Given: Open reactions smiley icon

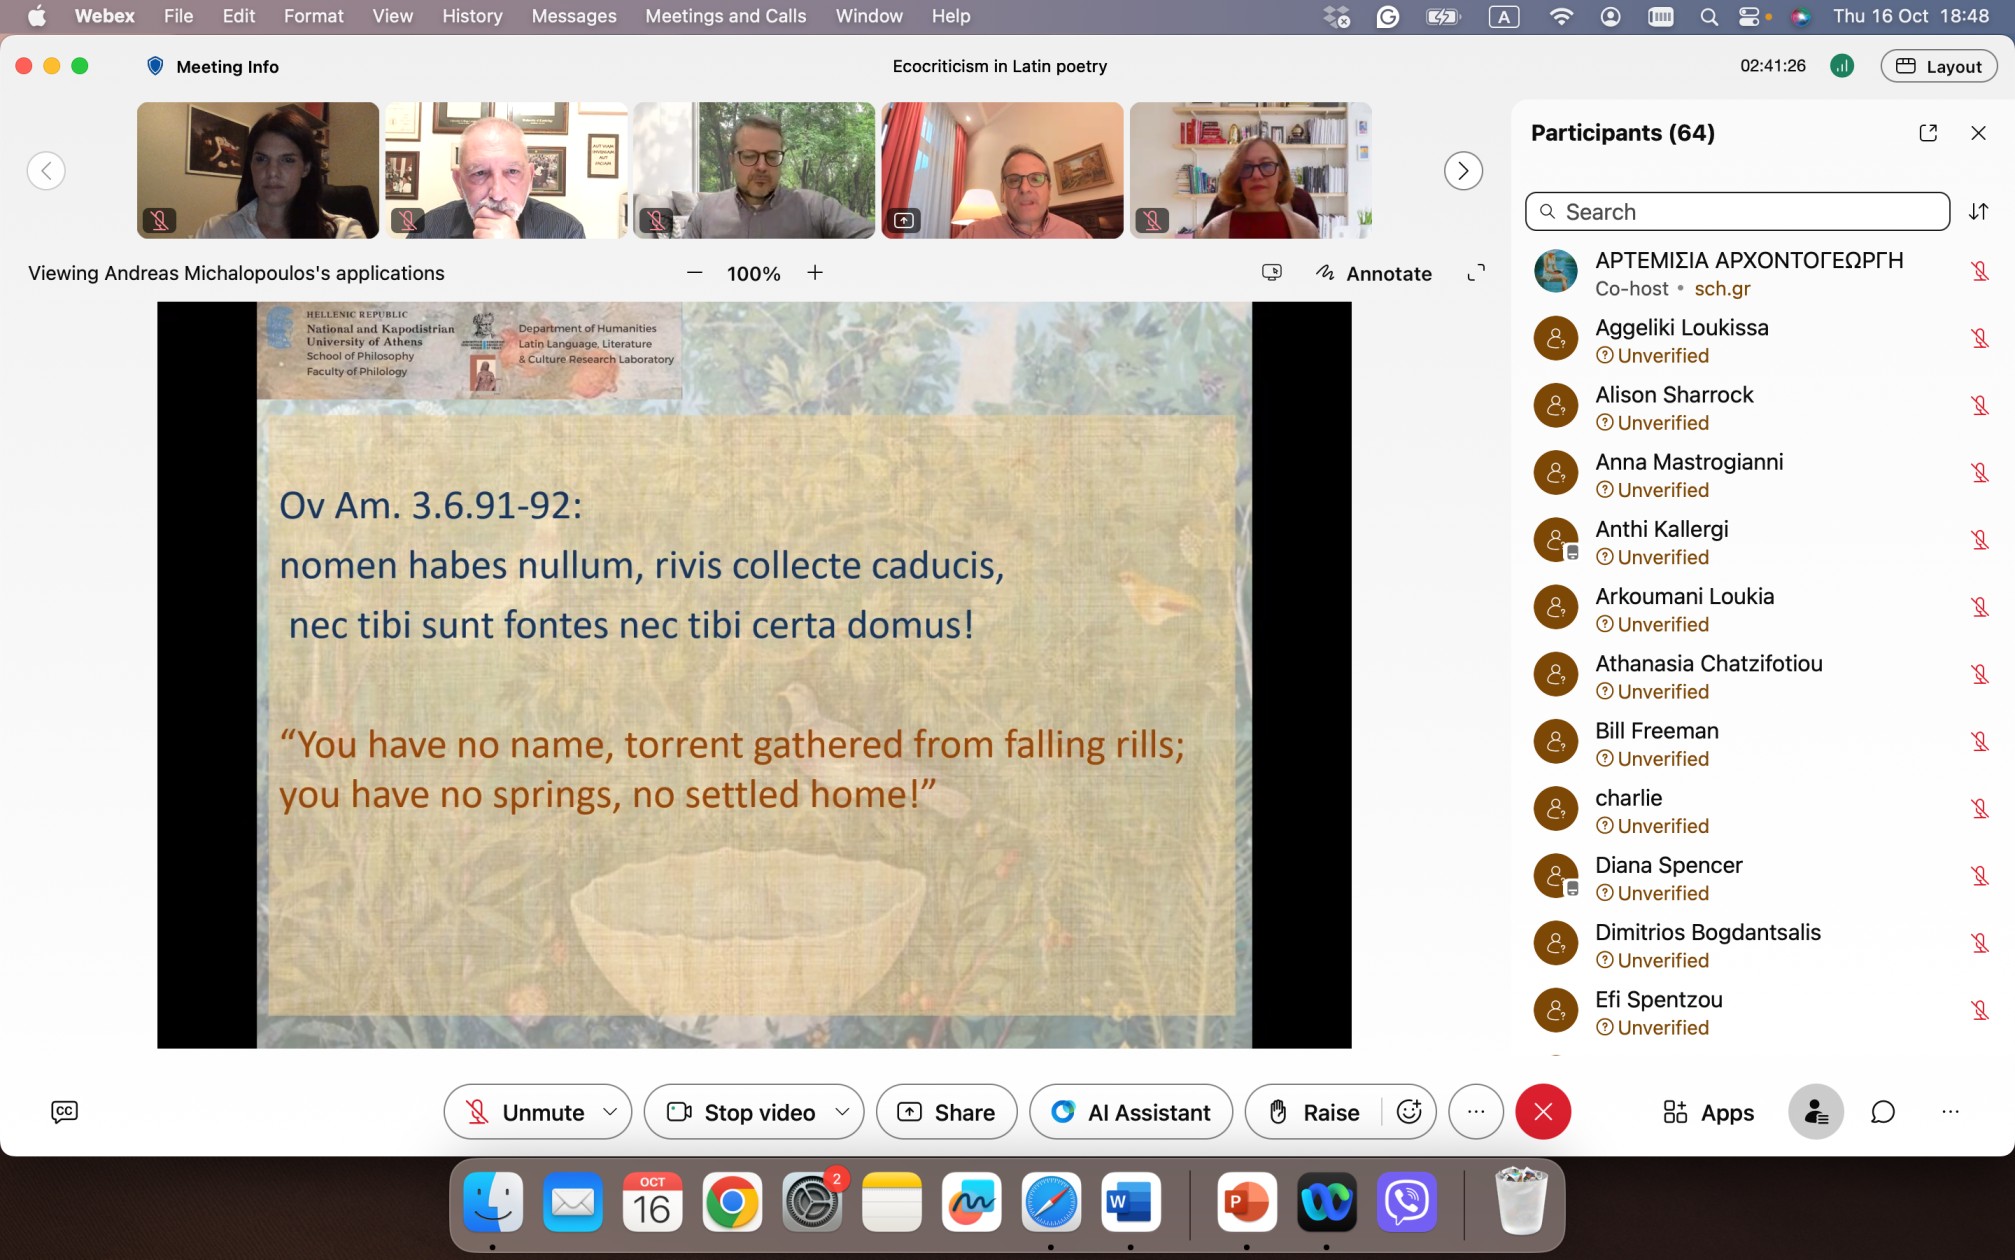Looking at the screenshot, I should coord(1409,1112).
